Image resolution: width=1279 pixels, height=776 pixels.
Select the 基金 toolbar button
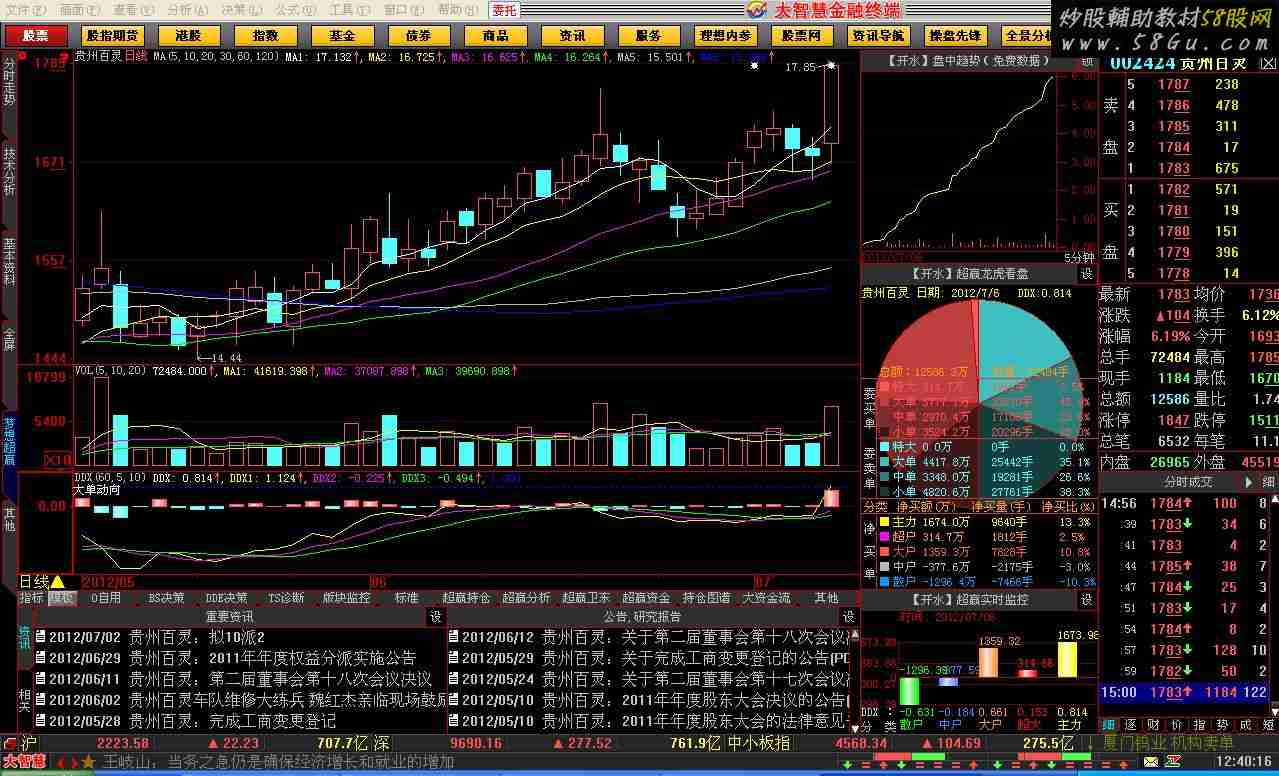(342, 36)
